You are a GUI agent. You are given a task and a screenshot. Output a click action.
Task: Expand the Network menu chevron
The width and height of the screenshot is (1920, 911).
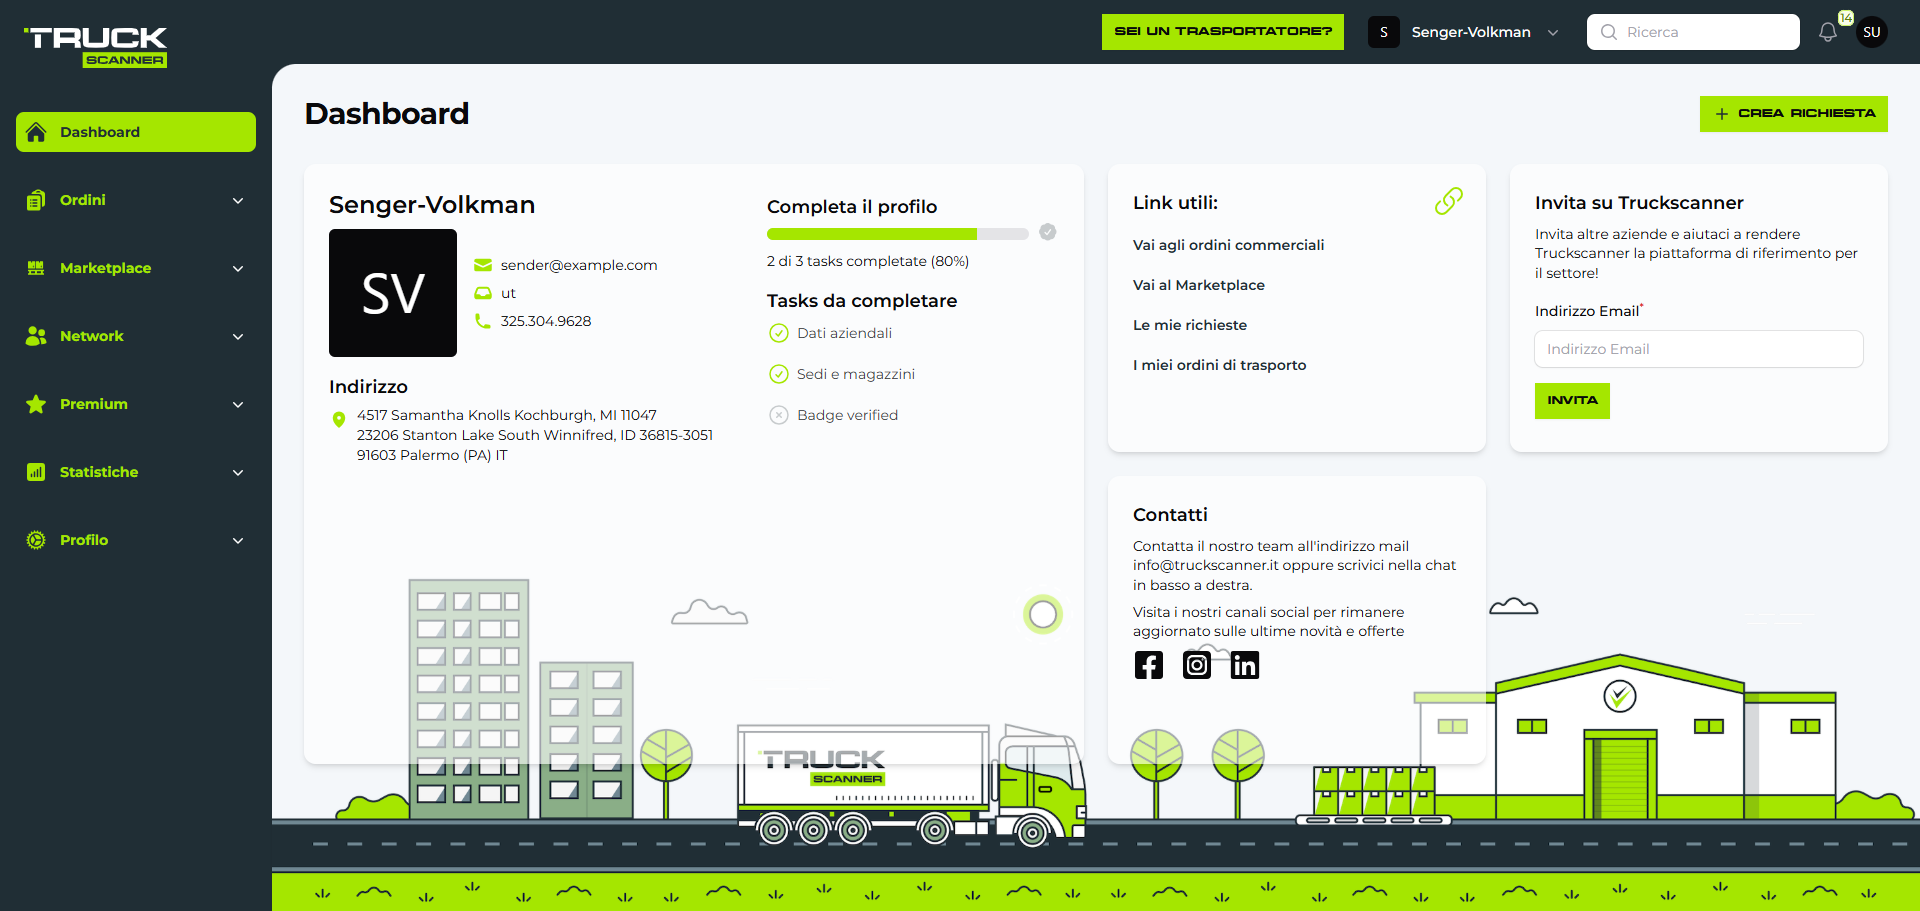238,336
